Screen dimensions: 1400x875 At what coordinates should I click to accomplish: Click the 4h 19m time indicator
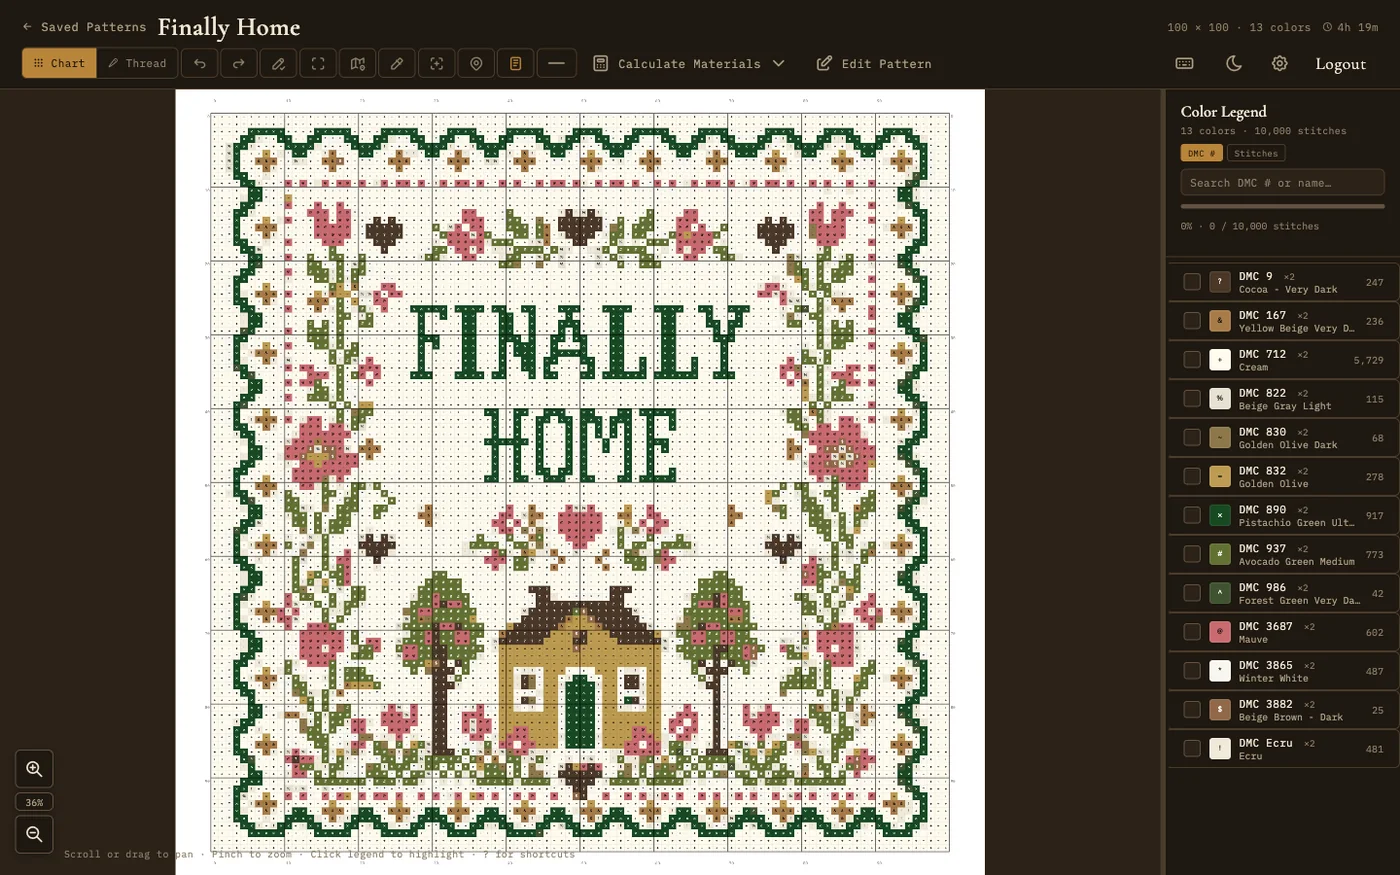coord(1350,27)
